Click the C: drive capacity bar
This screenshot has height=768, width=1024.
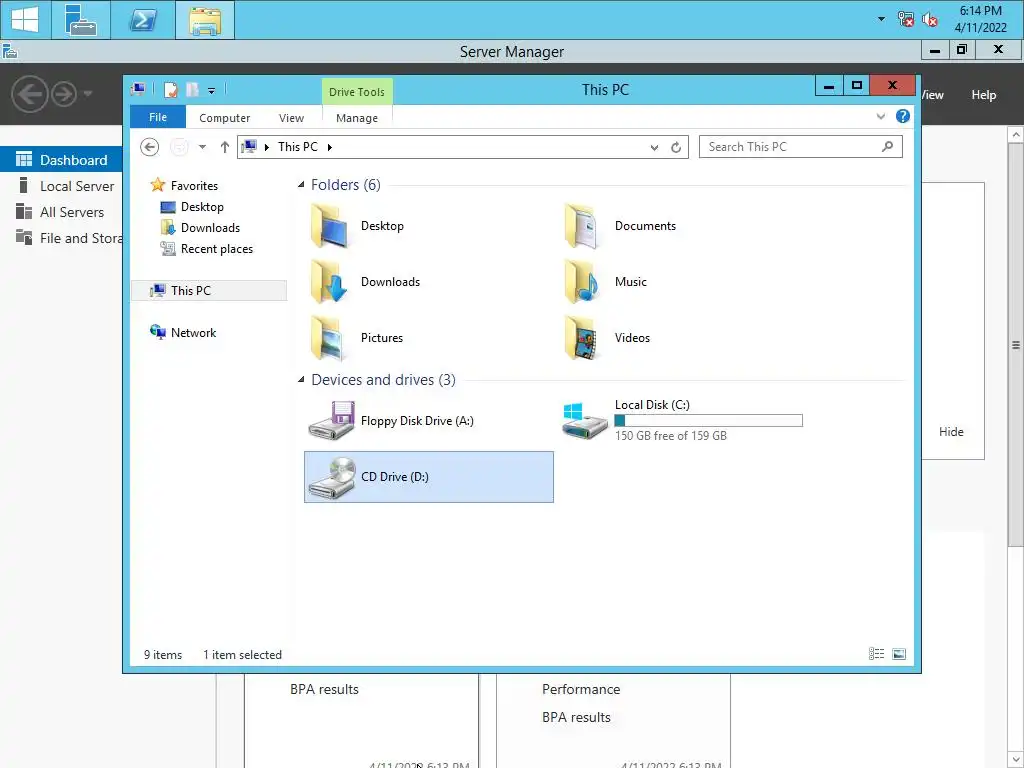coord(709,421)
